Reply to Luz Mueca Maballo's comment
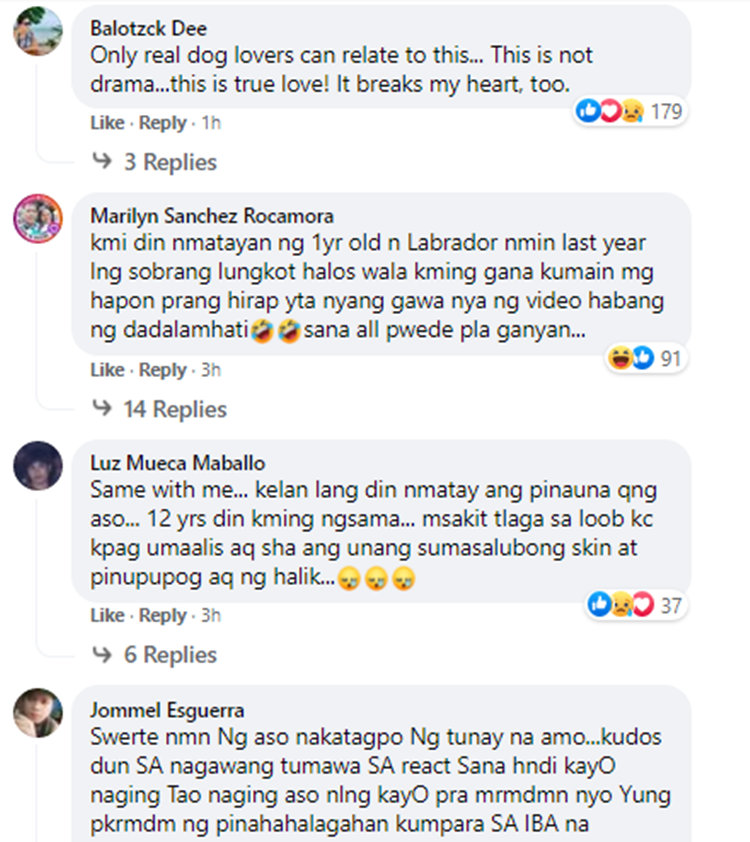This screenshot has height=842, width=750. coord(163,615)
